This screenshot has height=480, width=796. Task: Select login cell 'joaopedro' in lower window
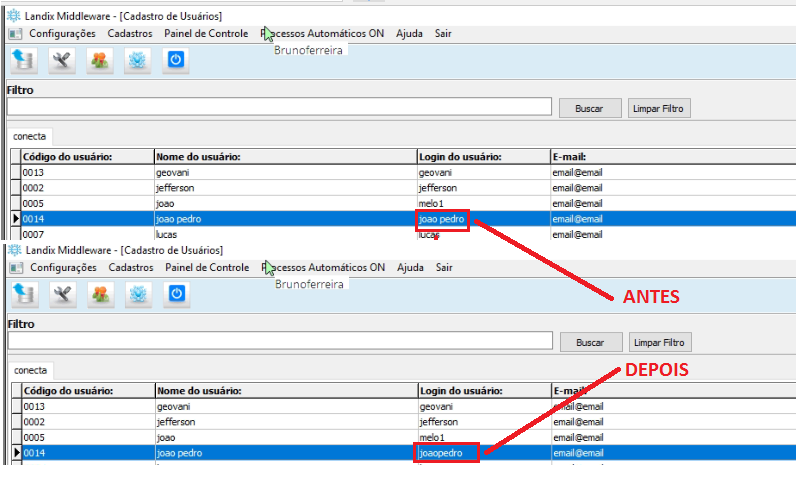(485, 453)
